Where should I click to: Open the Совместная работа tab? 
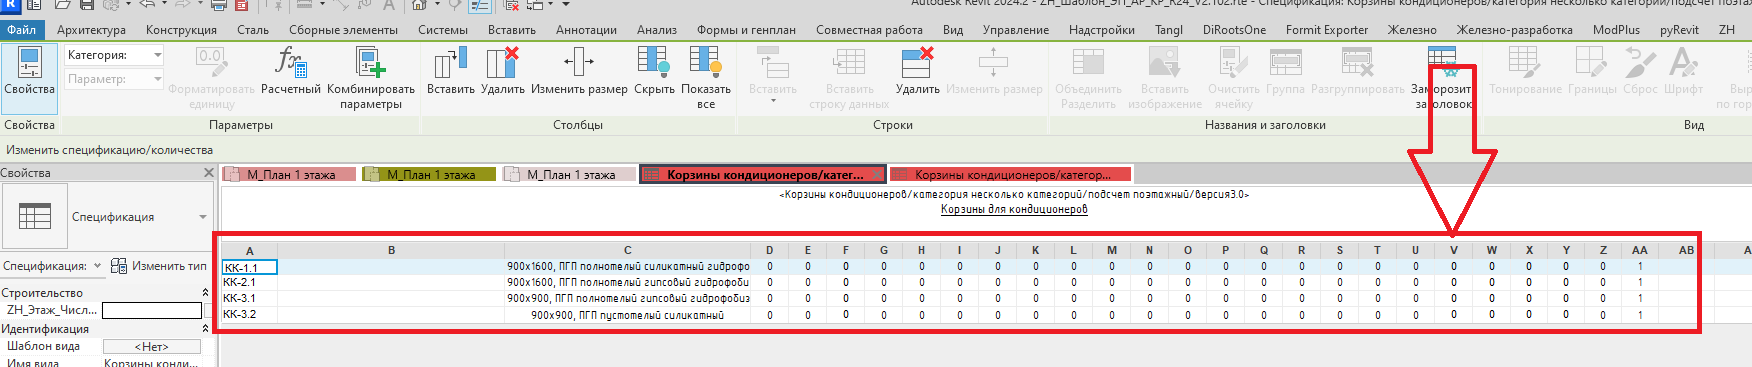coord(869,30)
